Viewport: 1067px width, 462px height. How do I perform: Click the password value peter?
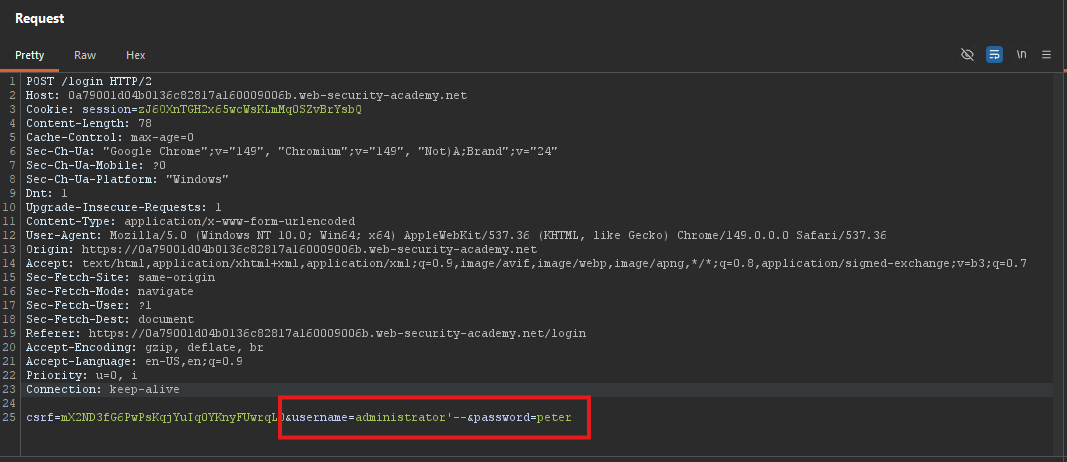pyautogui.click(x=554, y=417)
